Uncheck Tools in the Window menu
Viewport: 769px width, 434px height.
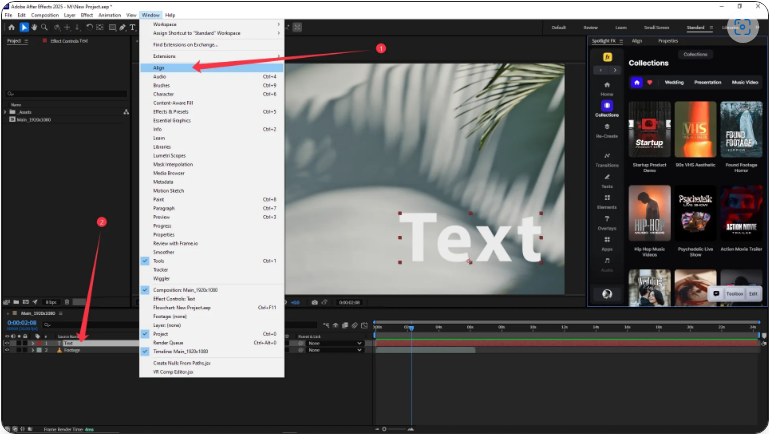[211, 261]
